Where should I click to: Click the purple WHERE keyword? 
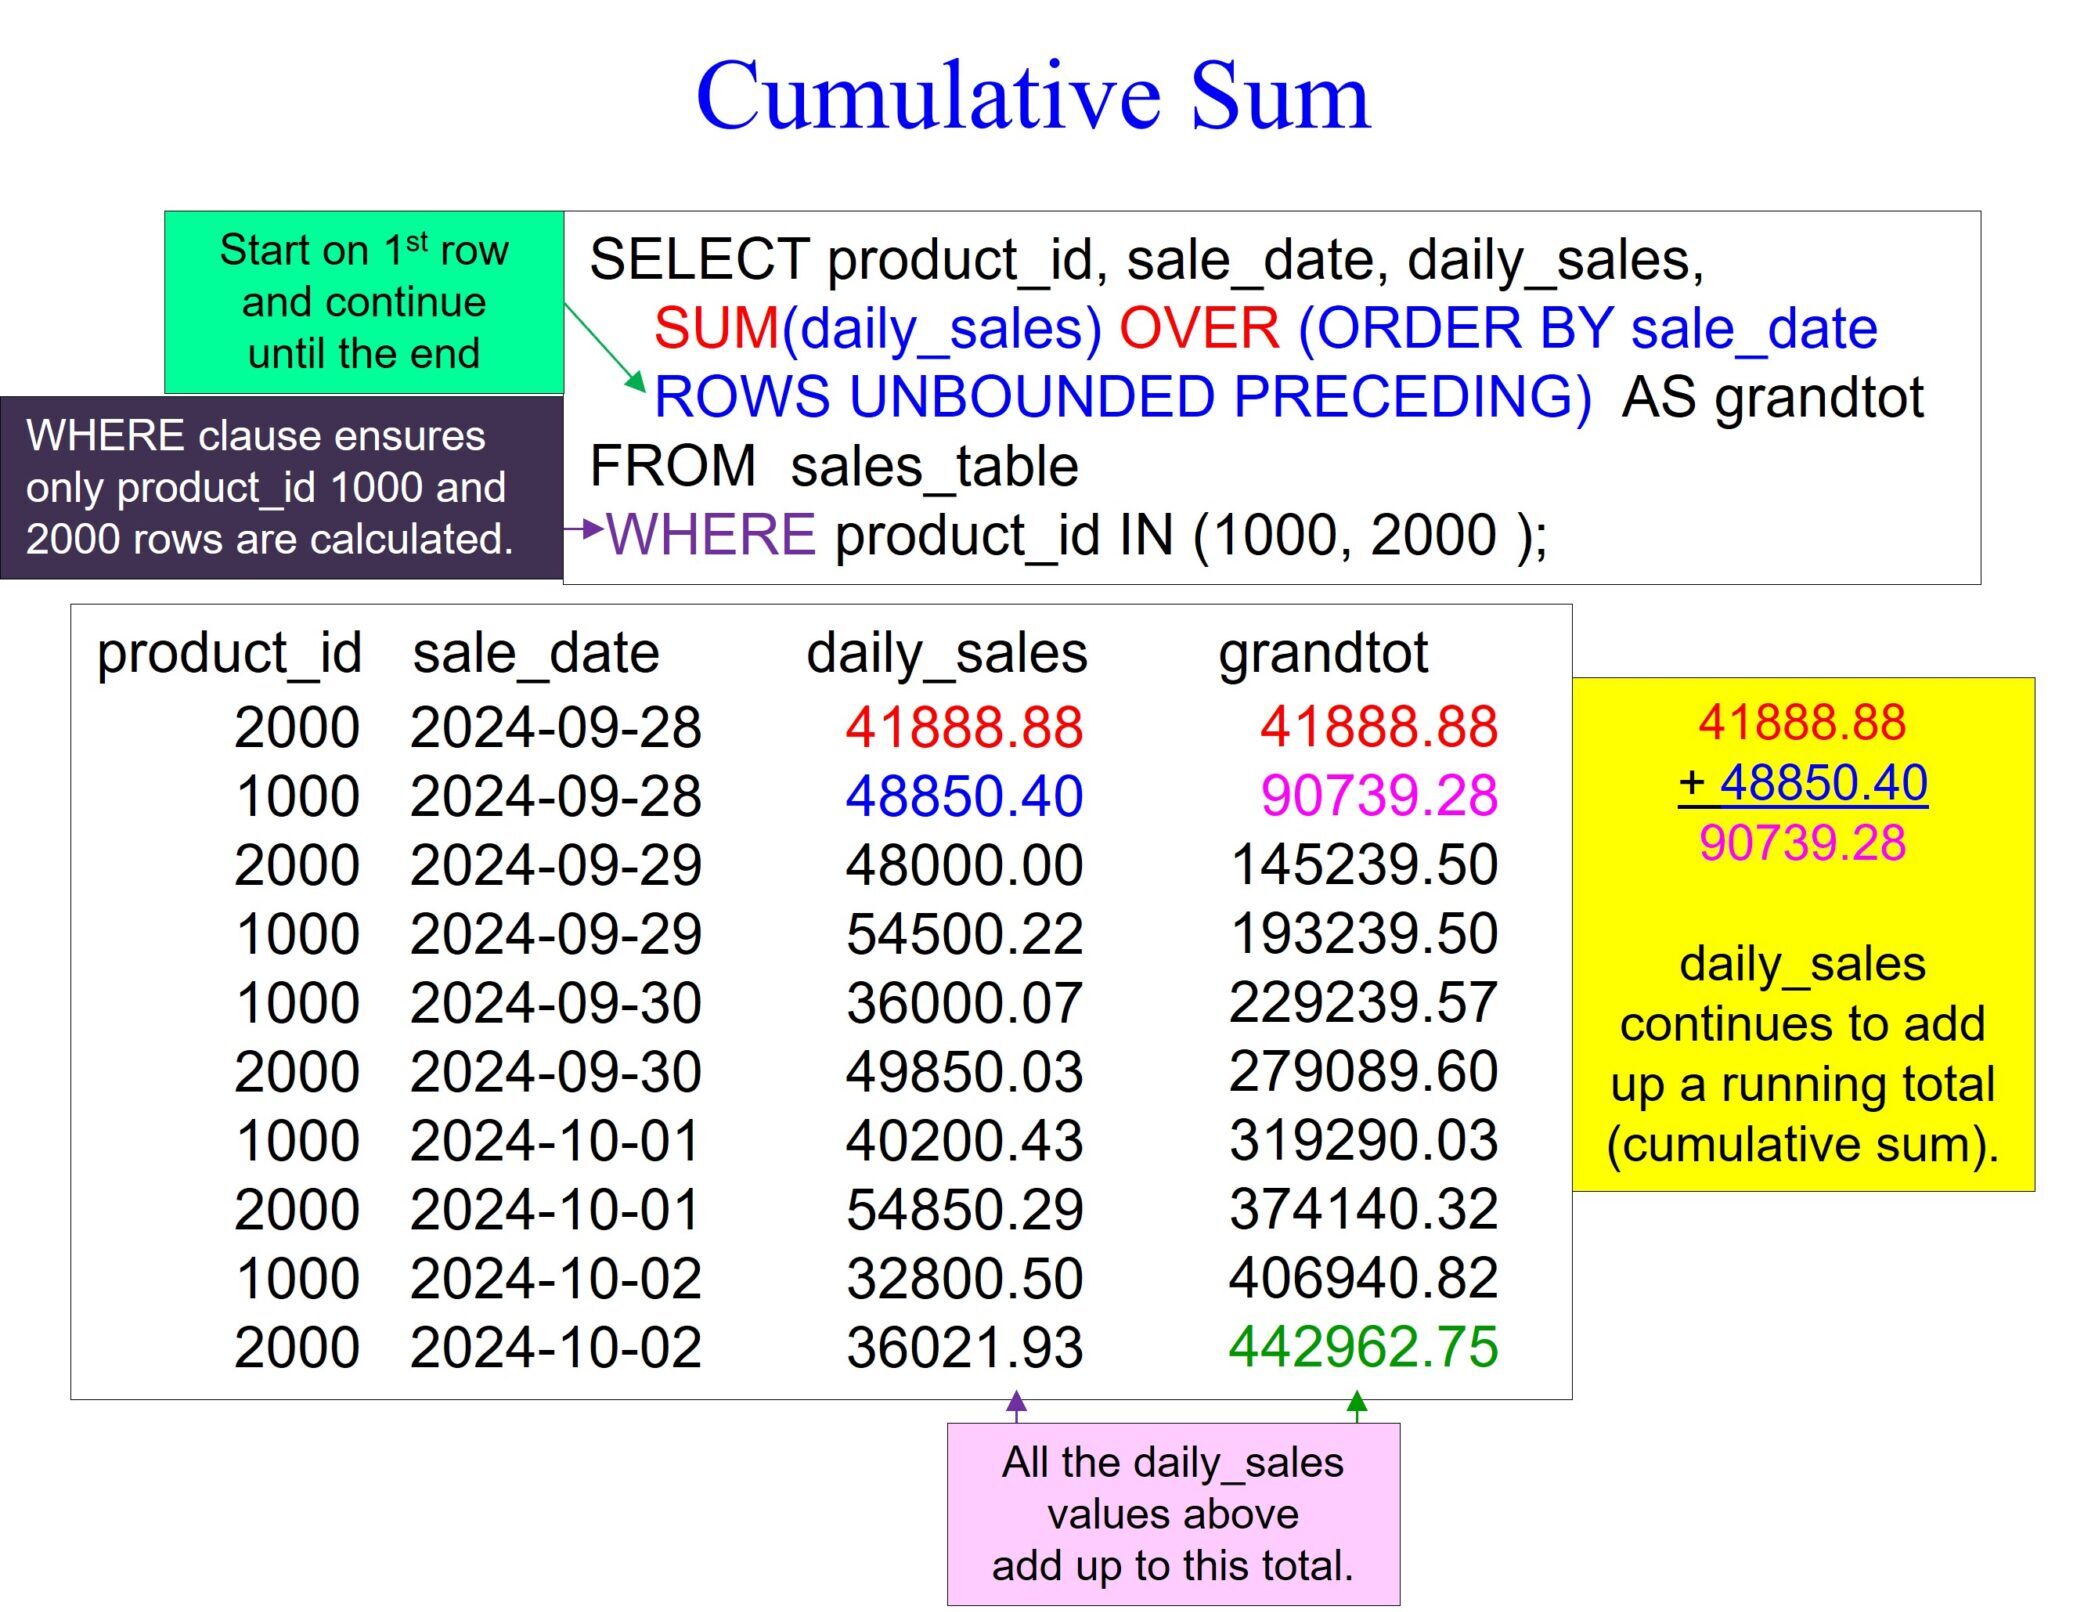[x=711, y=534]
